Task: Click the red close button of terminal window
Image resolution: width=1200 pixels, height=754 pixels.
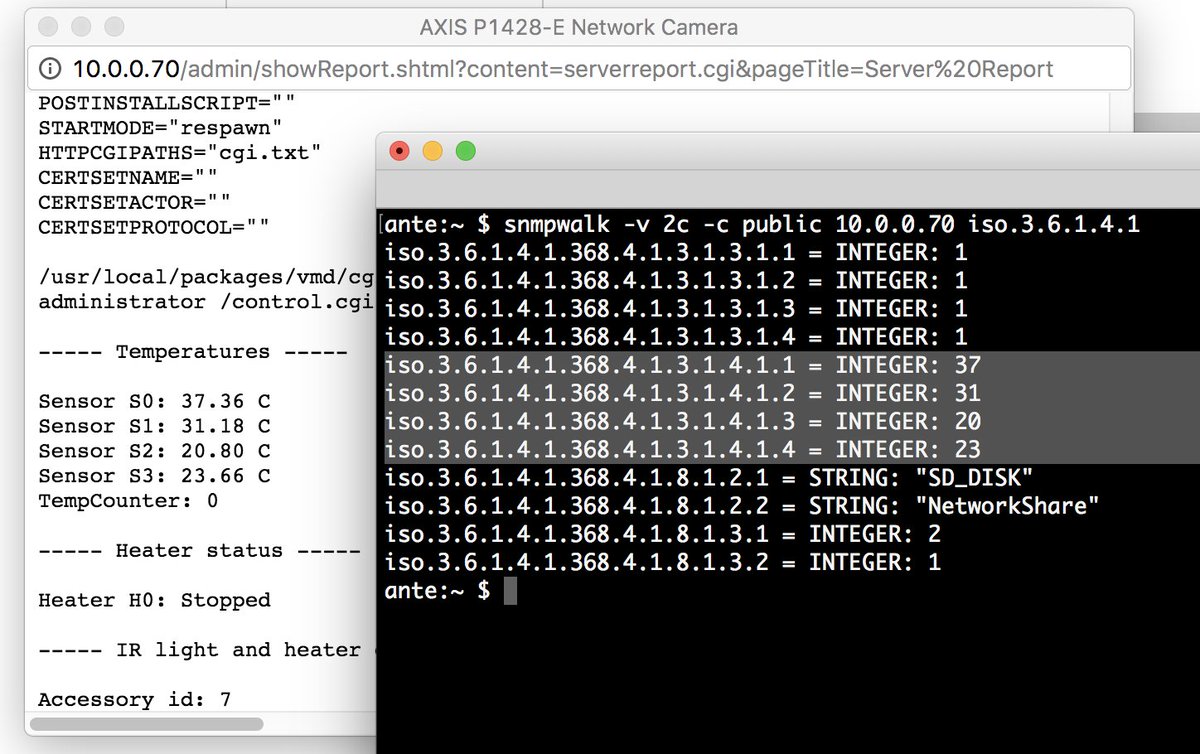Action: (x=401, y=152)
